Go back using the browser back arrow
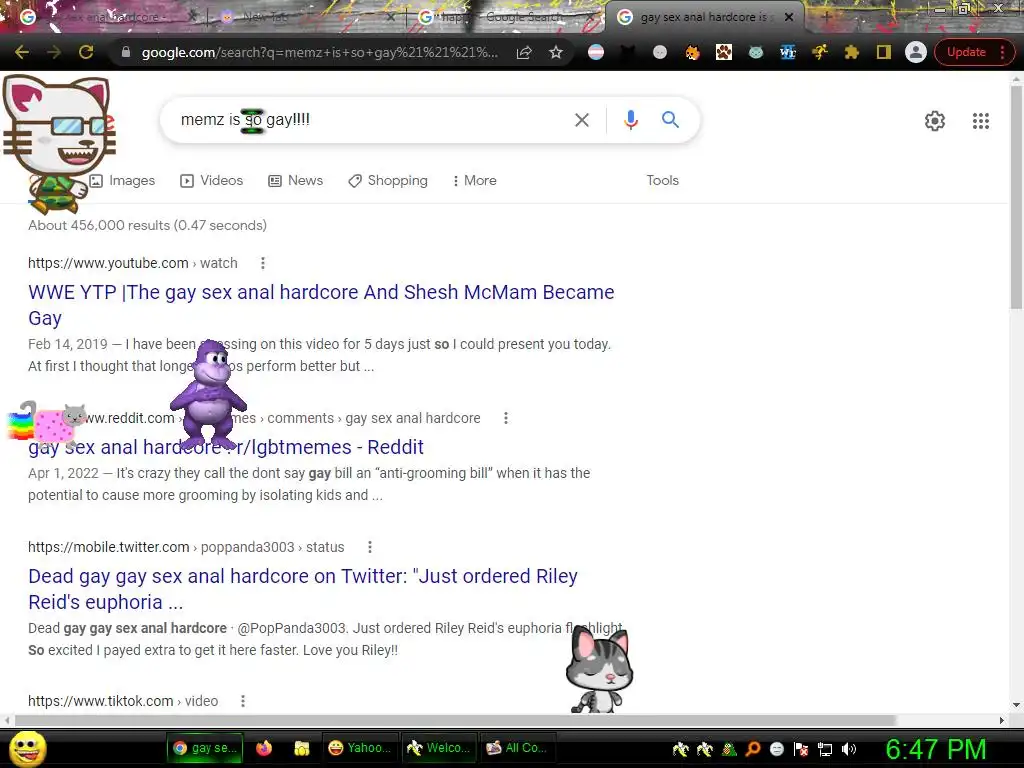The height and width of the screenshot is (768, 1024). [22, 52]
